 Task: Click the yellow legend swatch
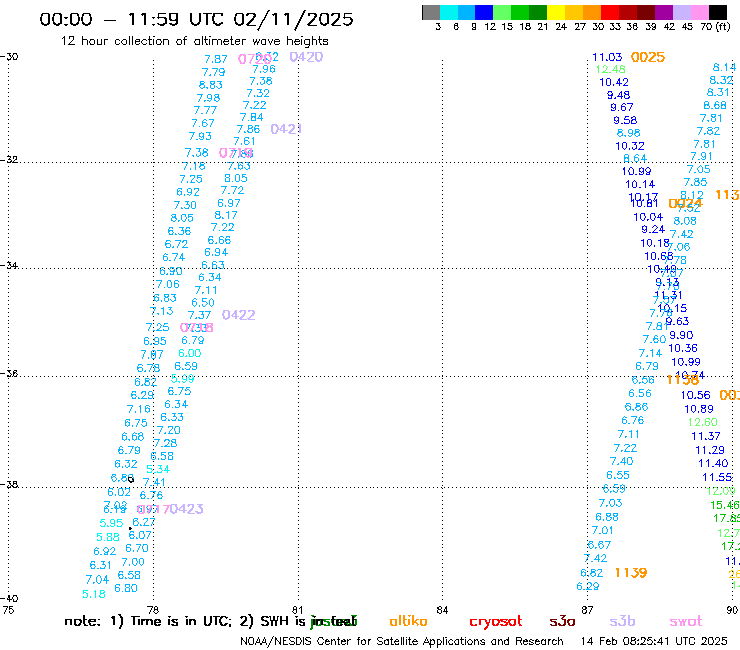(556, 12)
